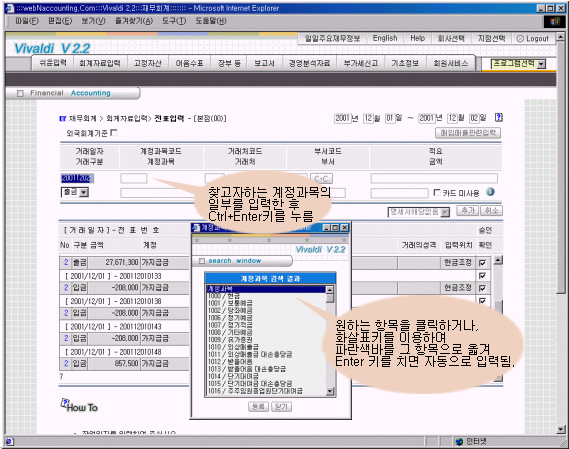Switch to the 보고서 tab
569x449 pixels.
pos(264,63)
